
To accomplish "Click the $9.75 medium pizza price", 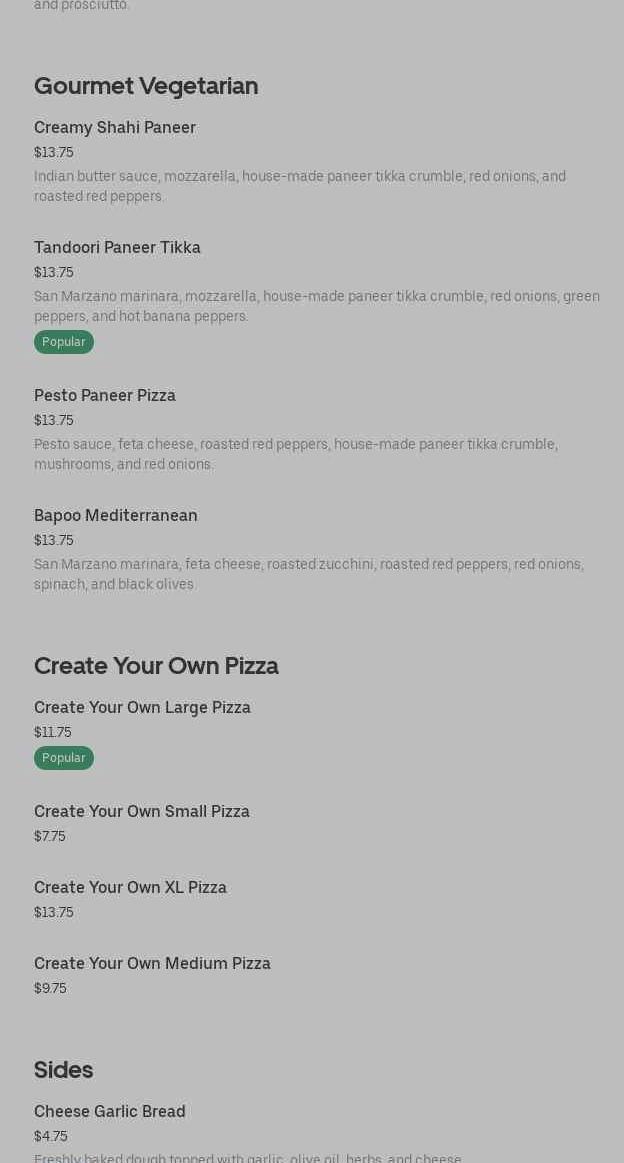I will tap(50, 989).
